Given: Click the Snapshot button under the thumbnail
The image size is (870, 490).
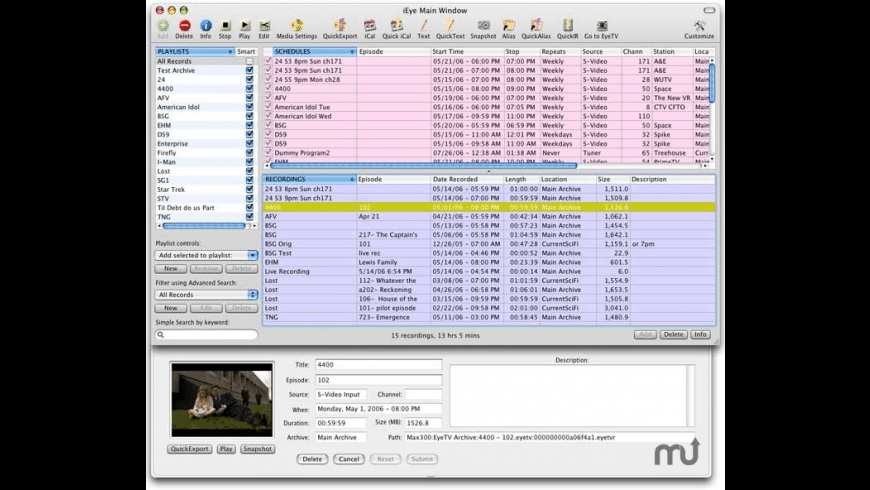Looking at the screenshot, I should click(257, 449).
